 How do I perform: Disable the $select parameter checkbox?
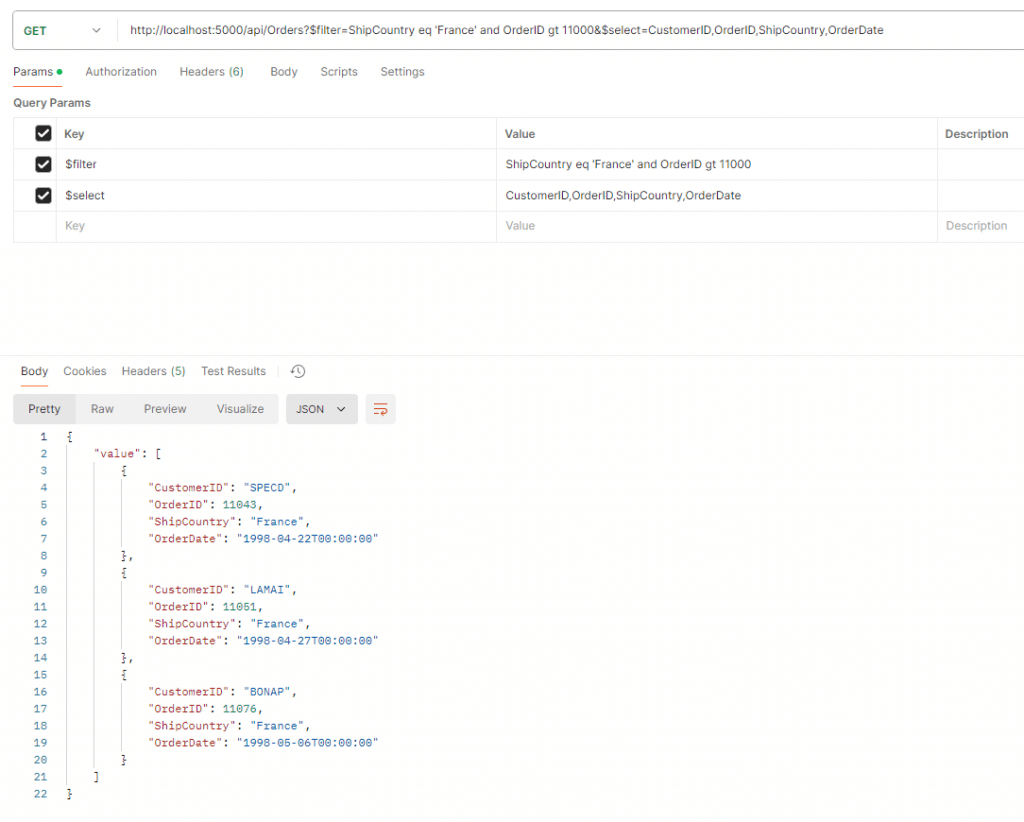pyautogui.click(x=43, y=195)
